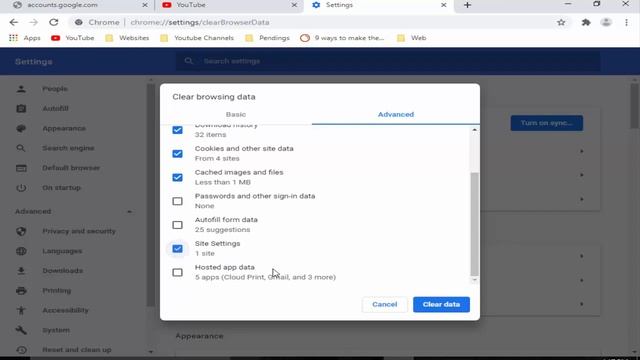Open the '9 ways to make the...' bookmark

click(x=342, y=38)
